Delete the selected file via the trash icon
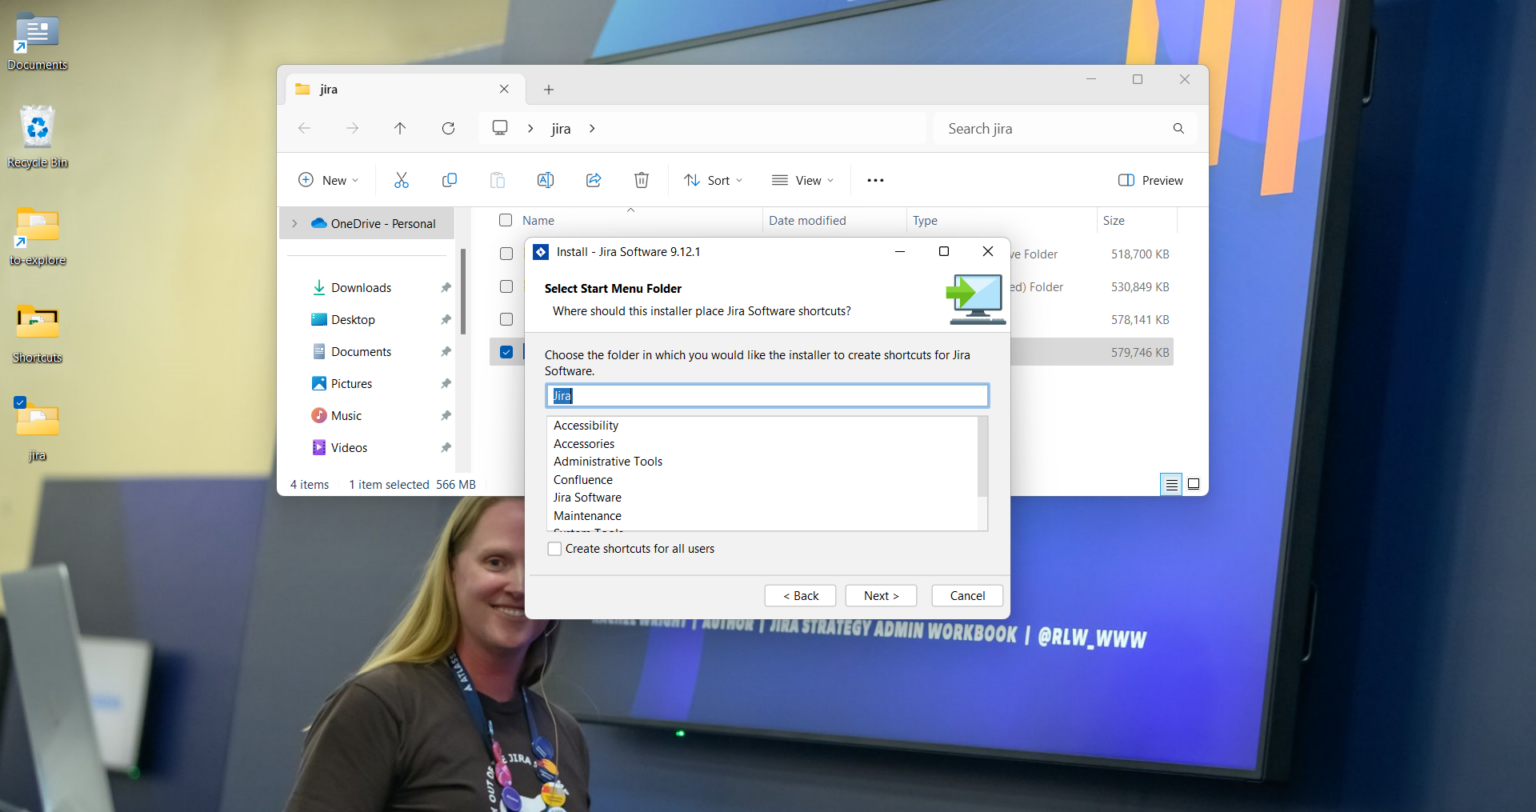 tap(641, 180)
